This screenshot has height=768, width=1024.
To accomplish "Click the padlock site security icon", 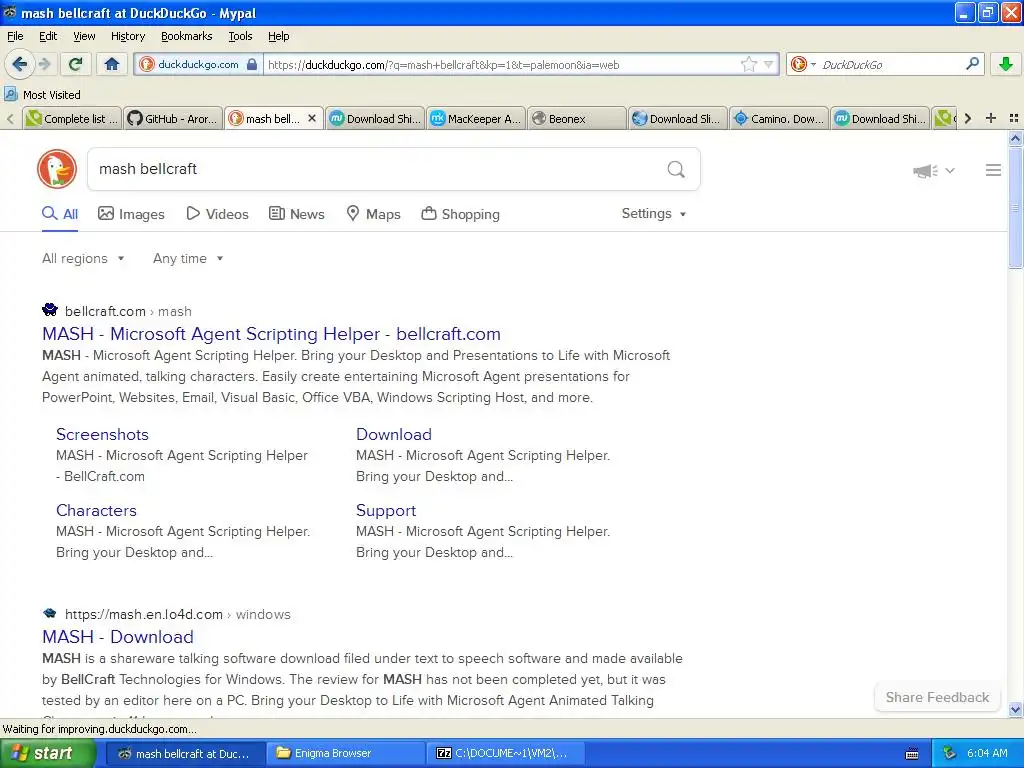I will pyautogui.click(x=252, y=64).
